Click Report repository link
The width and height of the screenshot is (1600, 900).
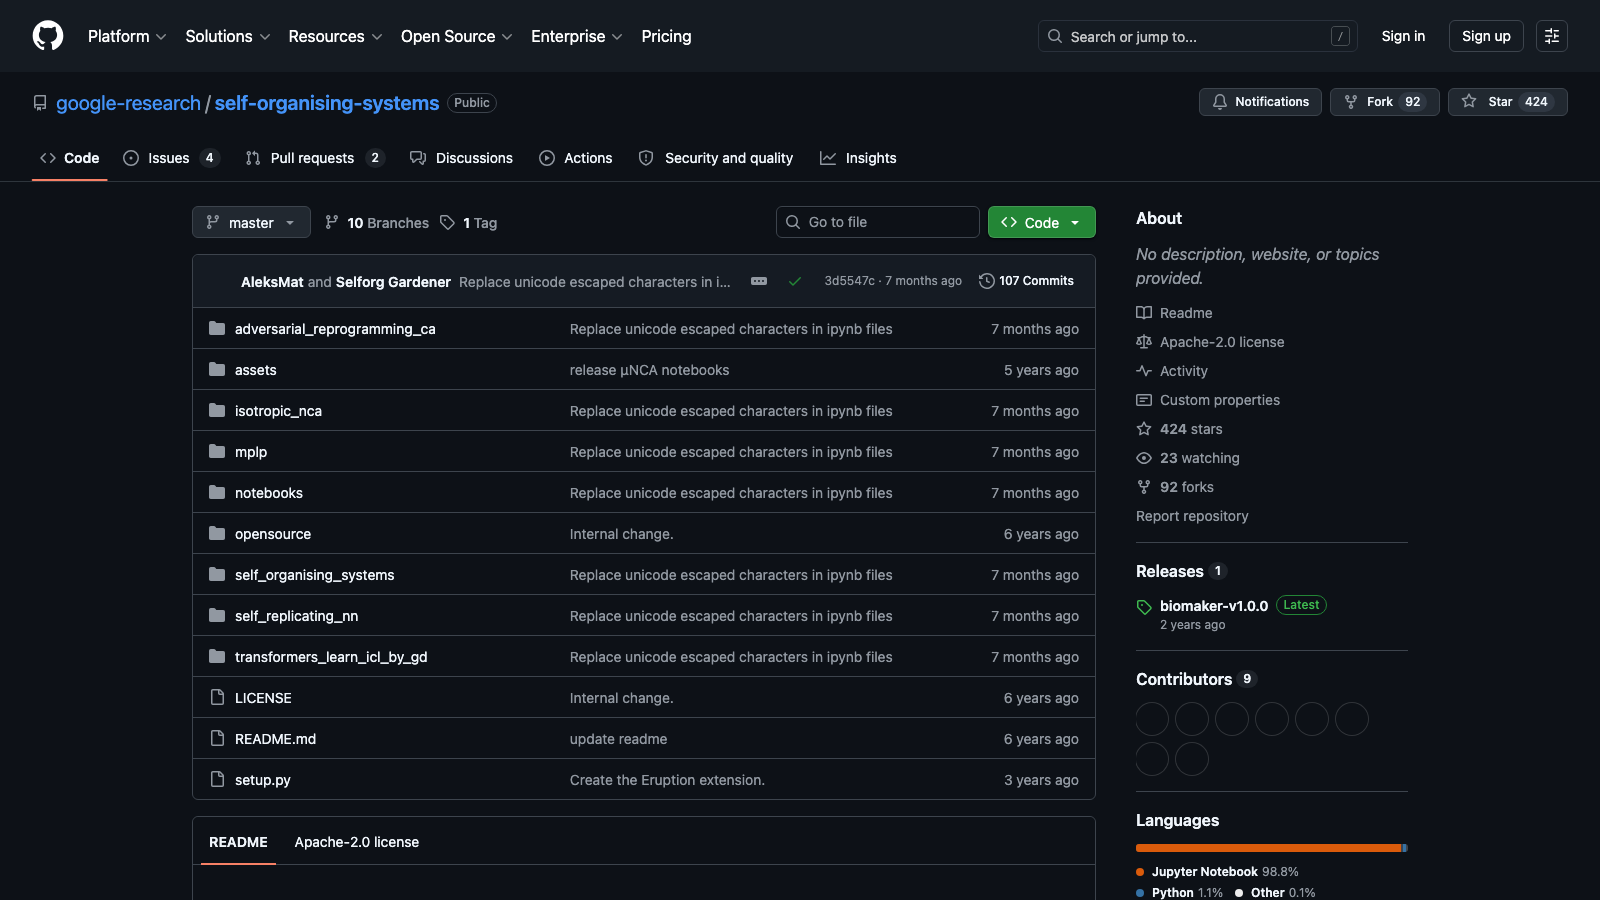click(x=1192, y=516)
